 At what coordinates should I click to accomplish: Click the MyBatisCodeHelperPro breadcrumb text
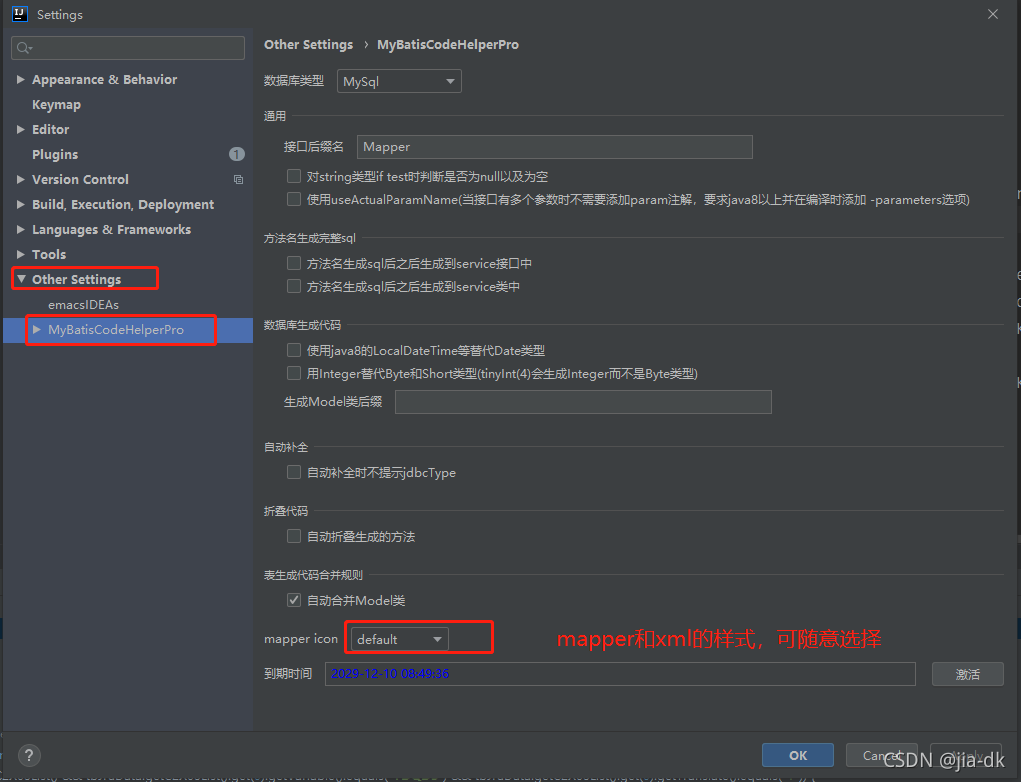(448, 44)
